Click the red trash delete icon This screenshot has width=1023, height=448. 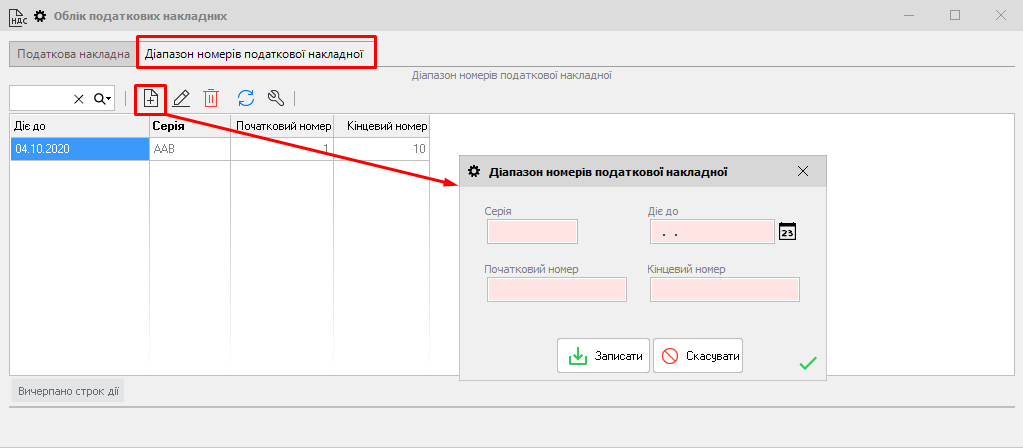(211, 98)
